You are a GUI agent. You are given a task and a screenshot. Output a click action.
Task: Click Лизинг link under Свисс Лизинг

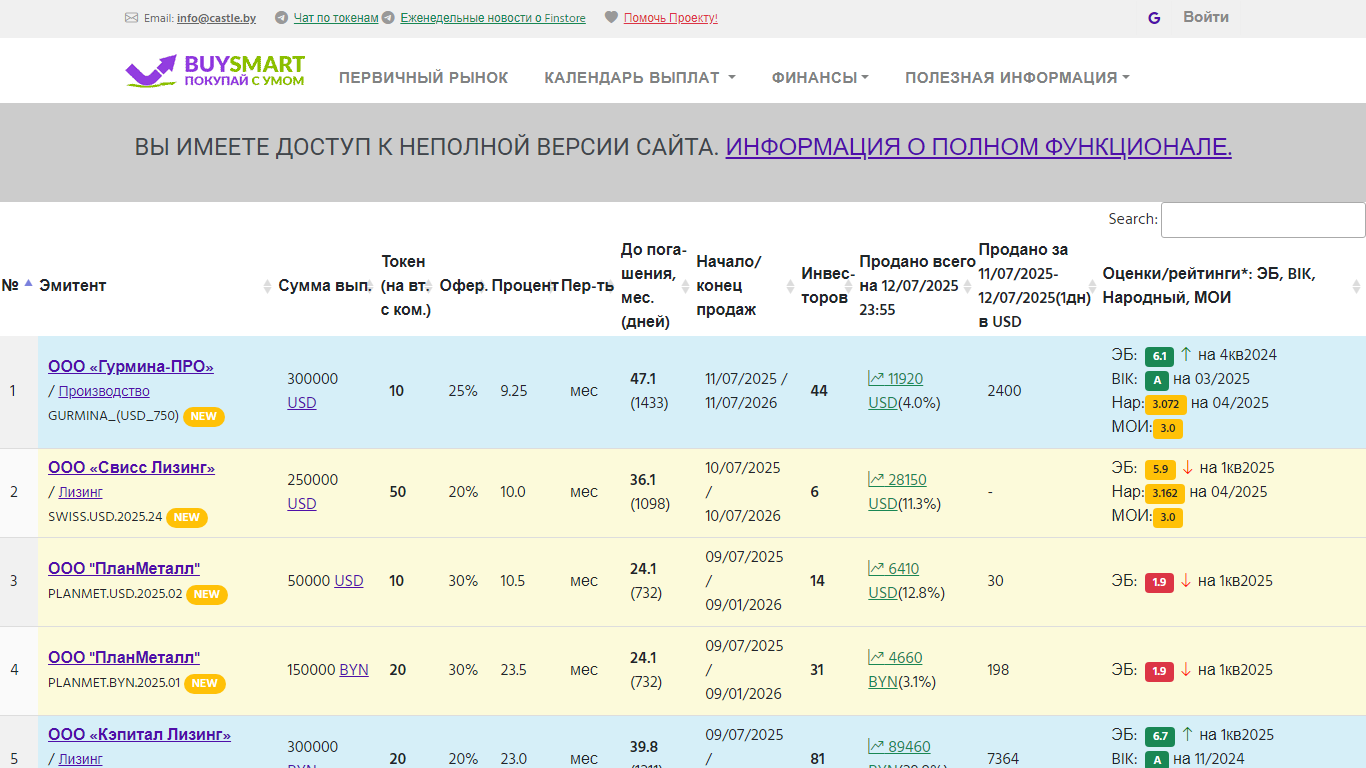pyautogui.click(x=80, y=493)
